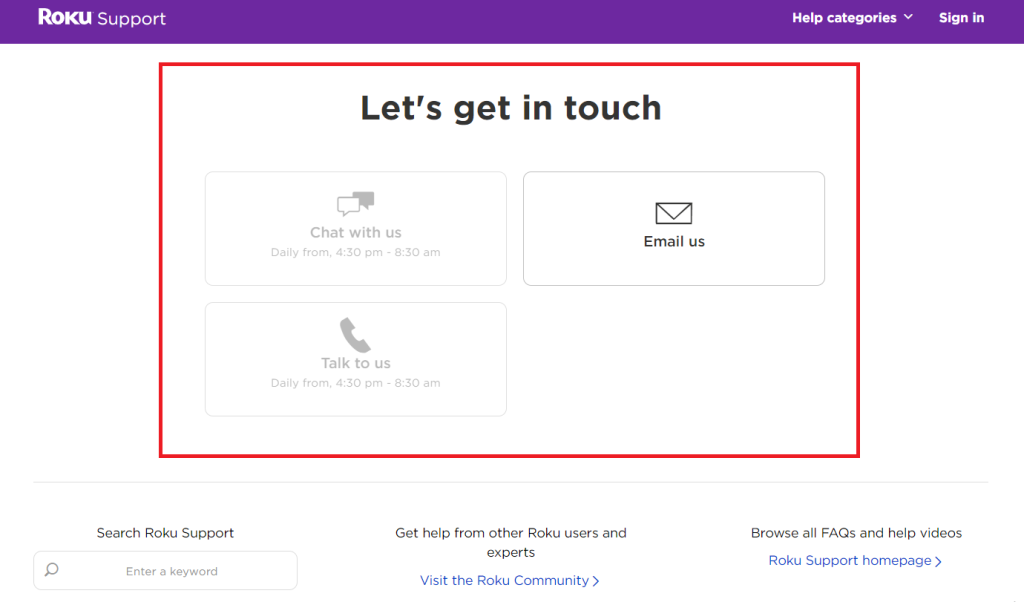
Task: Open the Help categories menu
Action: [844, 18]
